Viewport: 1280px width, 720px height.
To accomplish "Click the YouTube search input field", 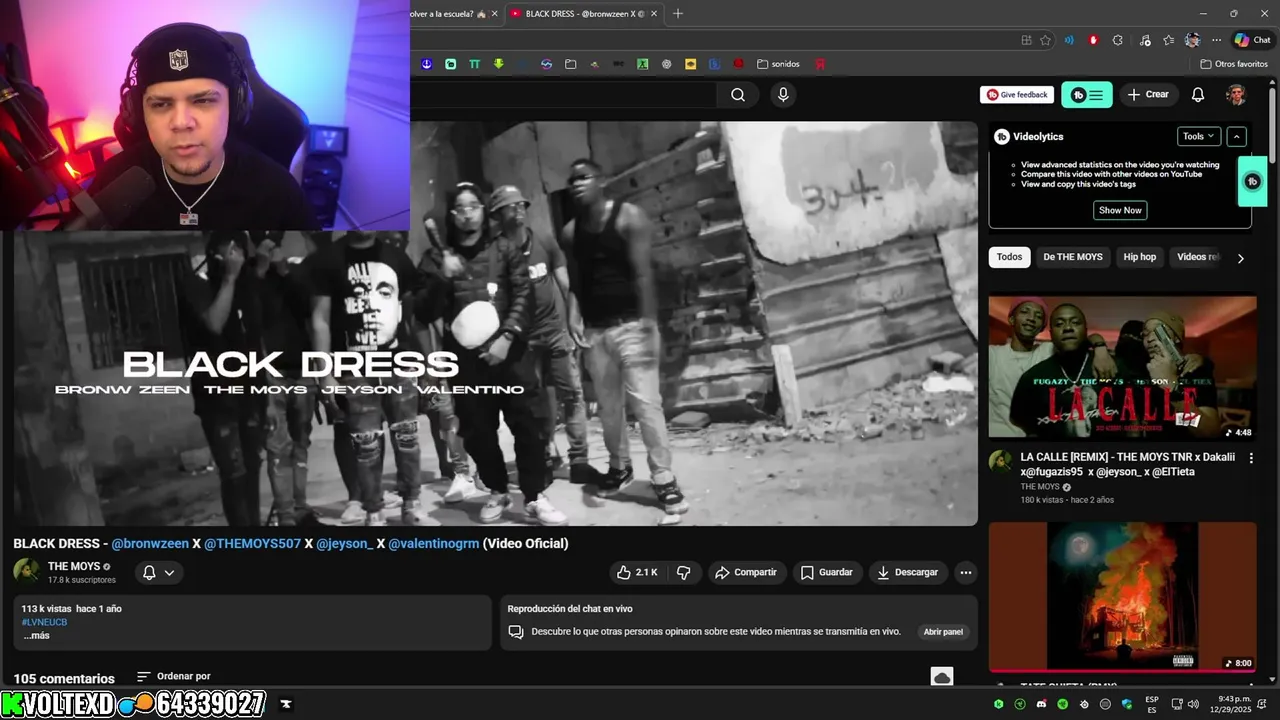I will point(563,95).
